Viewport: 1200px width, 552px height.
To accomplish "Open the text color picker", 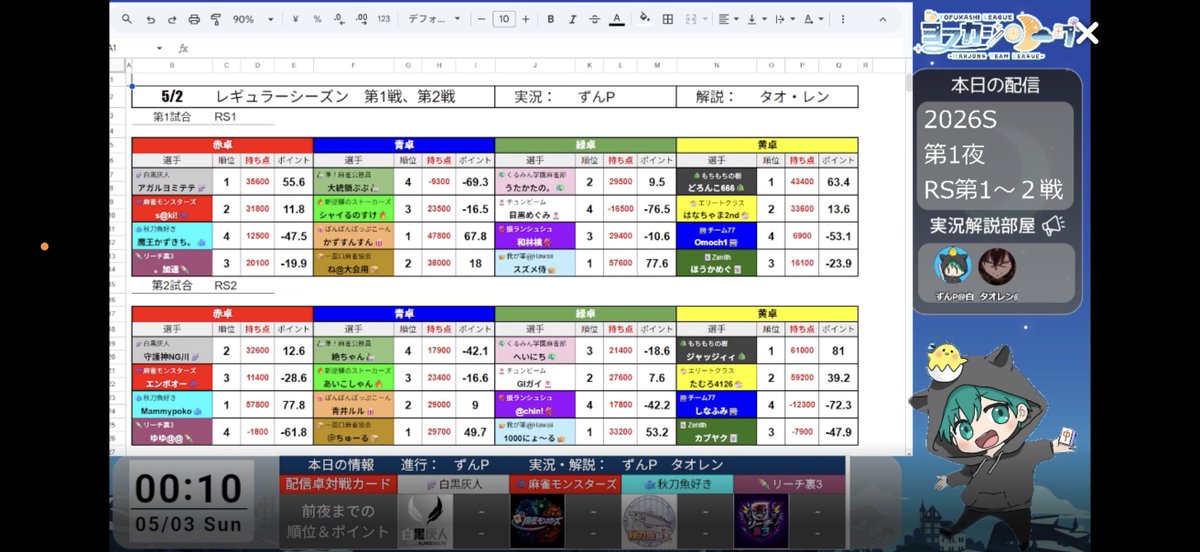I will click(x=616, y=19).
